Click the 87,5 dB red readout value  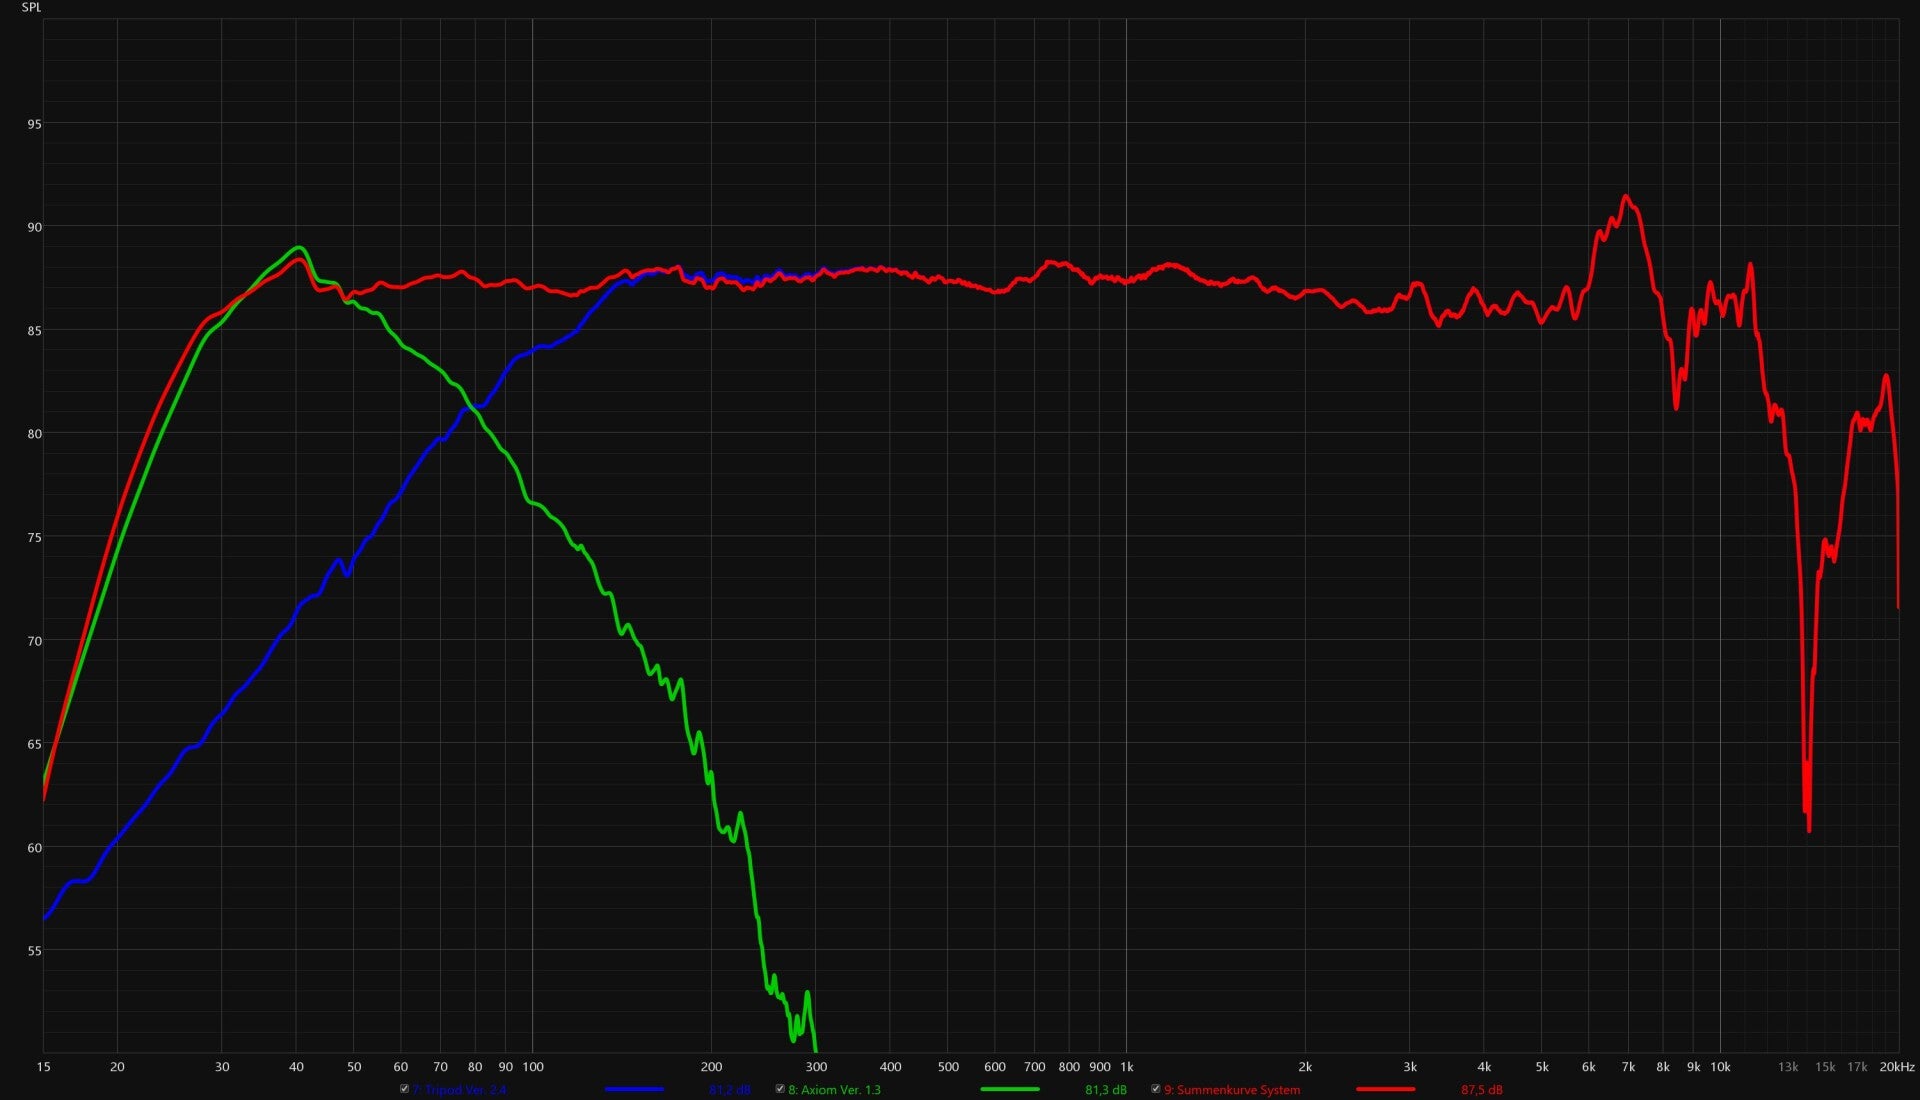1481,1090
